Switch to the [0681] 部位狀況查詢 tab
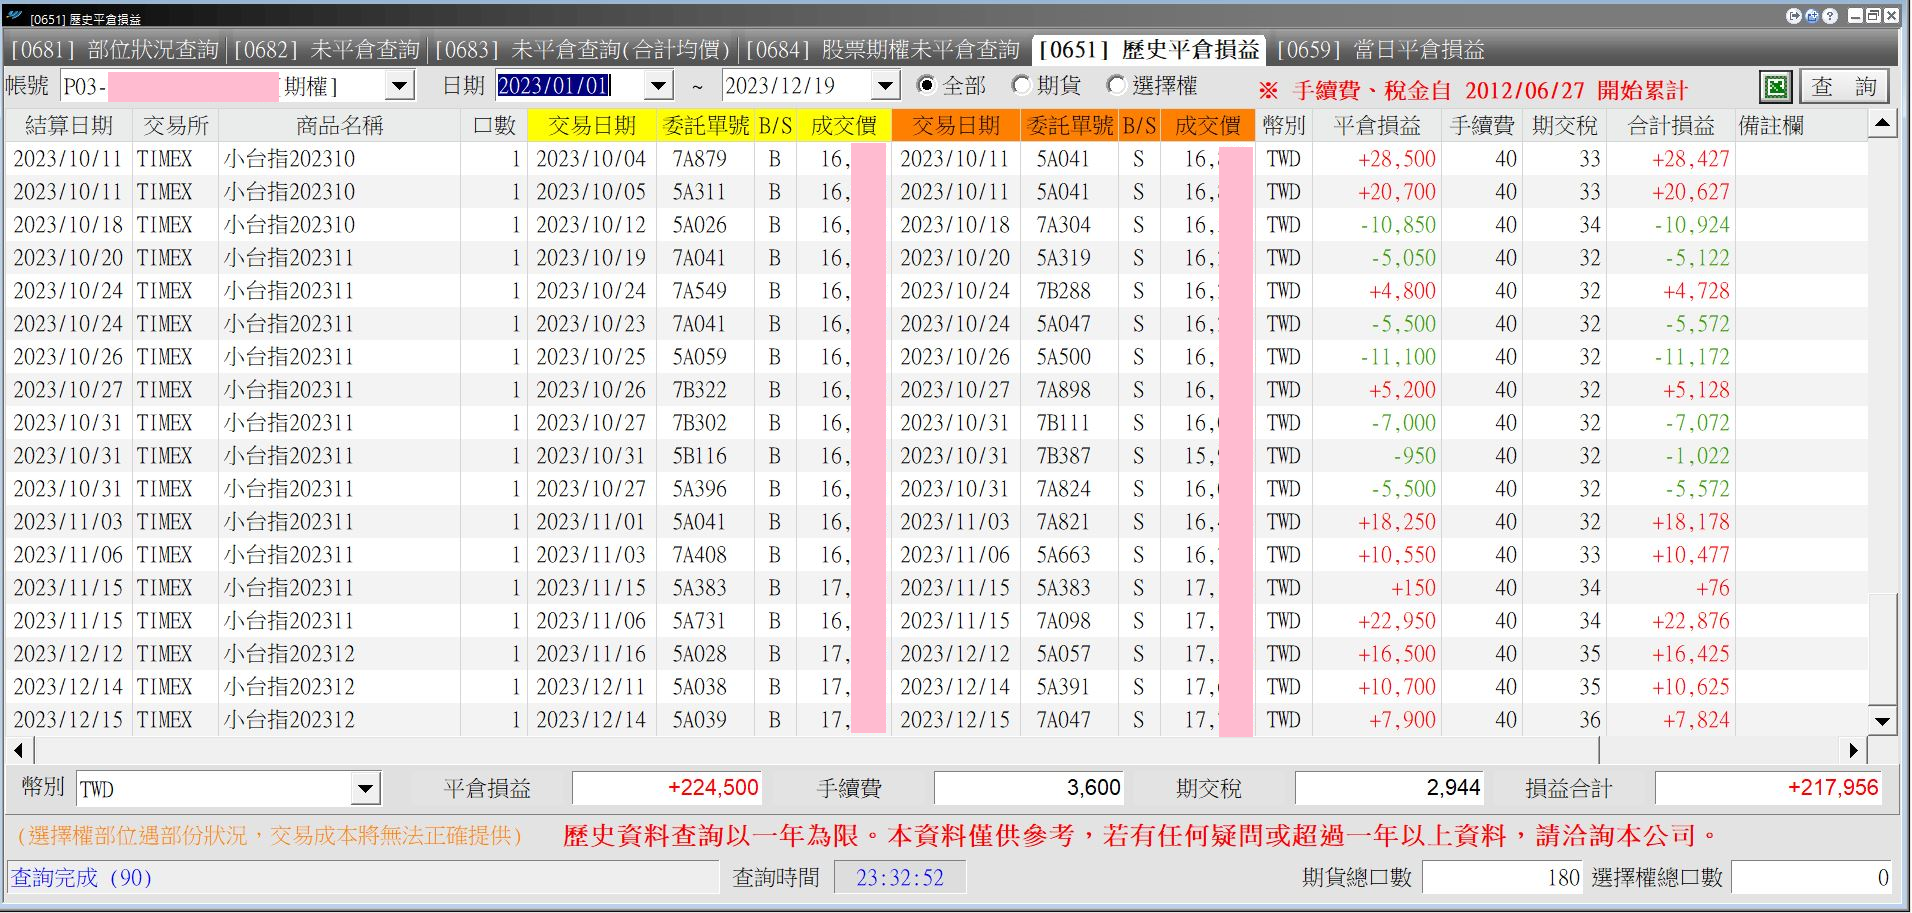1912x913 pixels. (114, 50)
